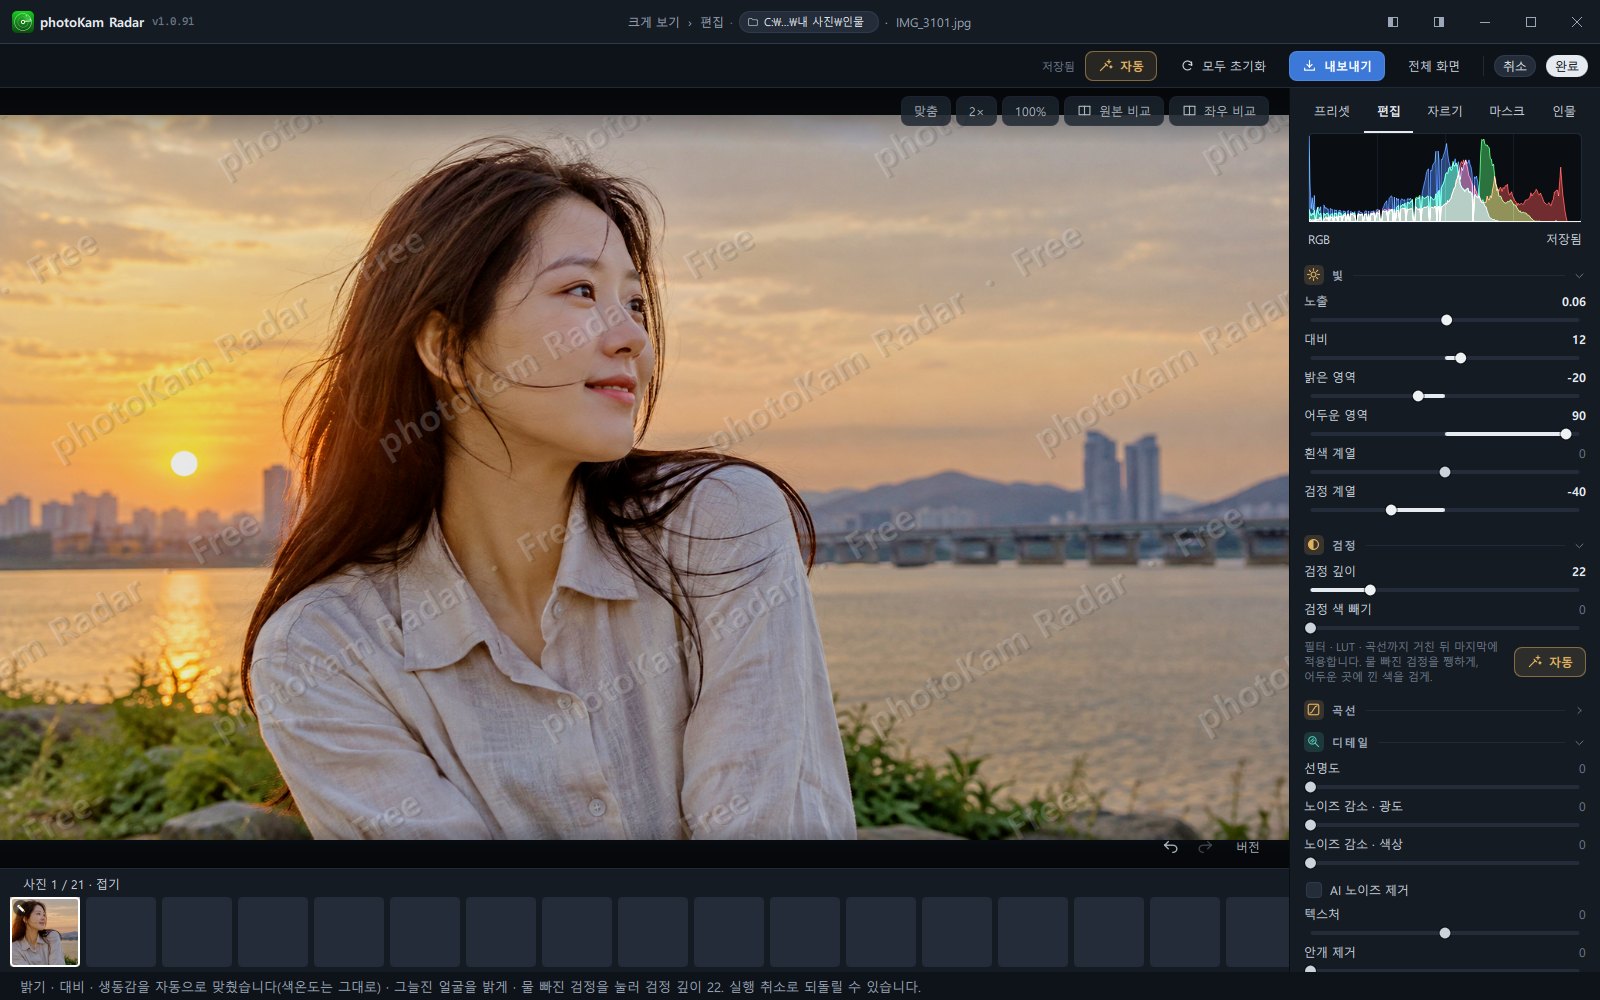Click the curve icon of 곡선 section
1600x1000 pixels.
1314,710
